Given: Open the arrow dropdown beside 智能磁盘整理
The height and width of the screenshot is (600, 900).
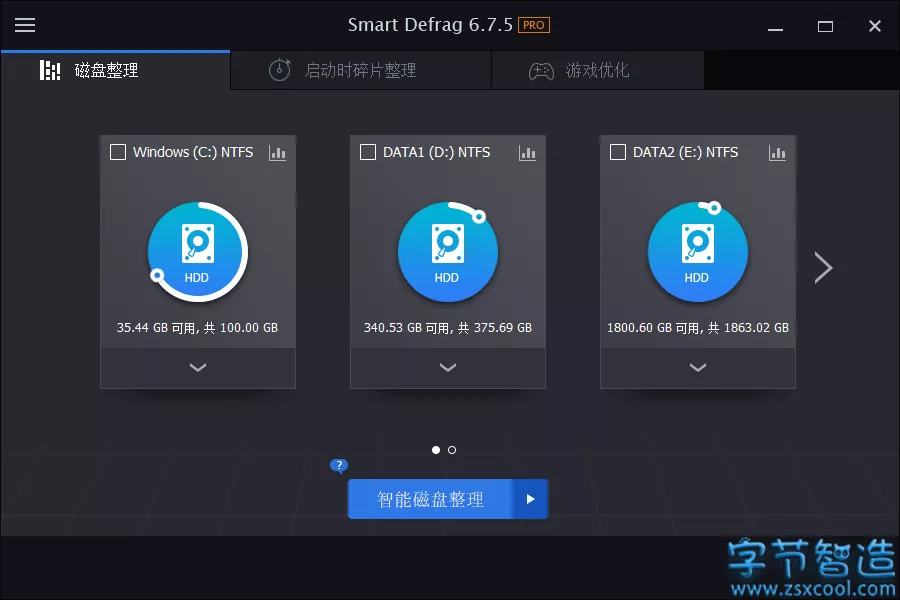Looking at the screenshot, I should tap(530, 499).
